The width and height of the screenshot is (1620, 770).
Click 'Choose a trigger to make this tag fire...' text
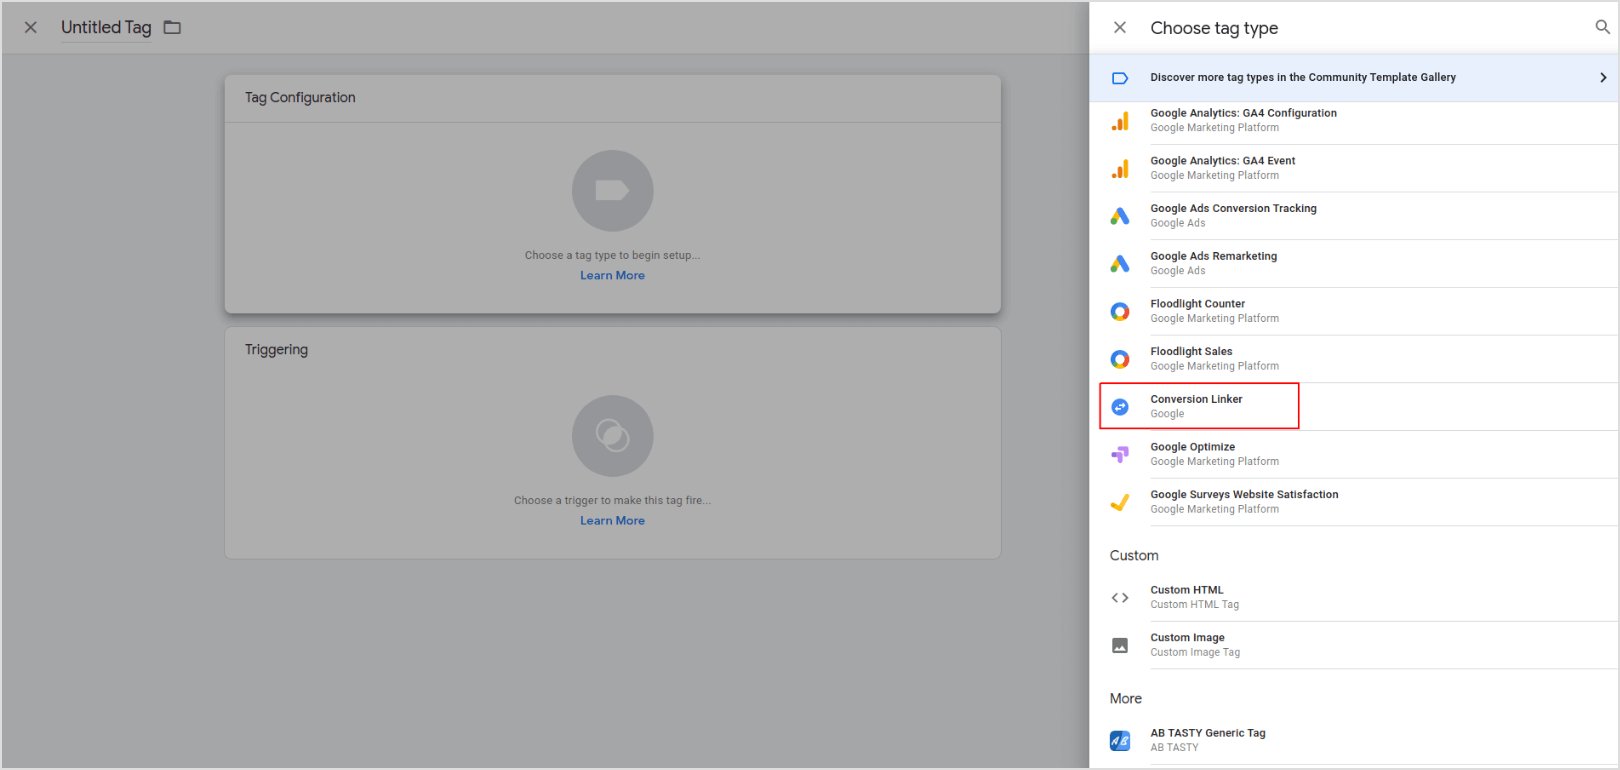click(x=612, y=501)
